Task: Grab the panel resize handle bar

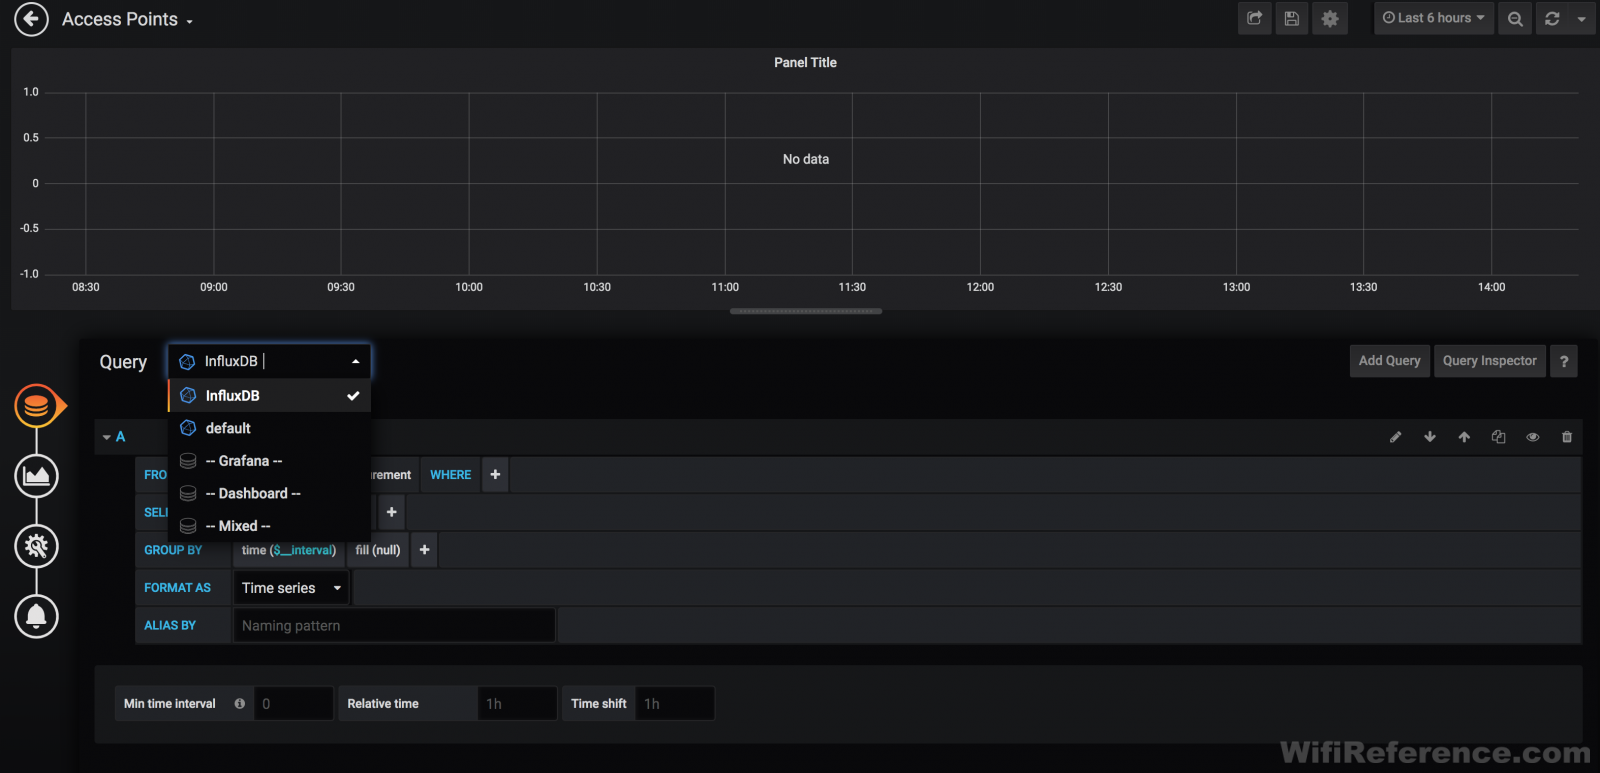Action: point(806,311)
